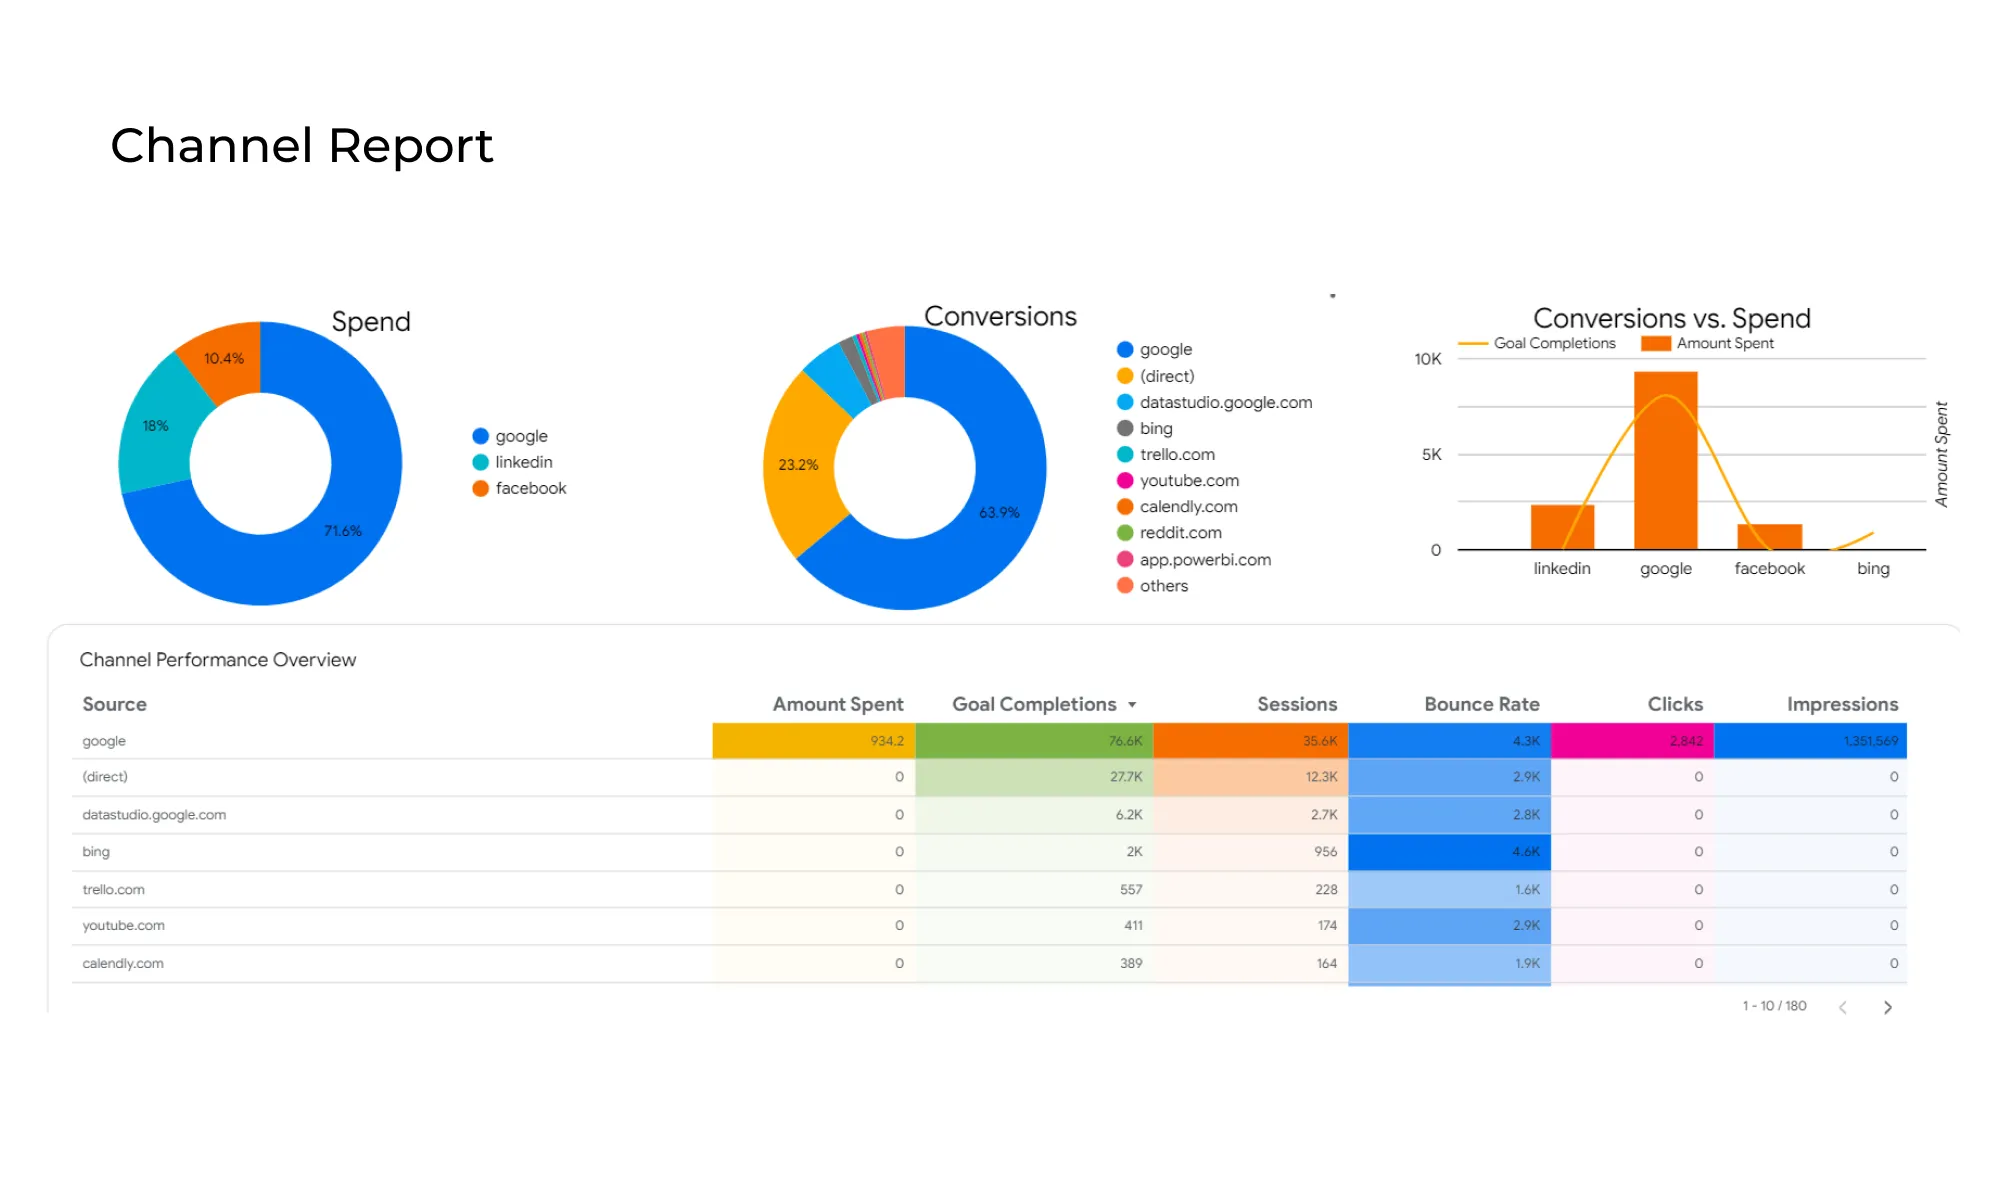
Task: Go to the previous table page arrow
Action: (x=1842, y=1007)
